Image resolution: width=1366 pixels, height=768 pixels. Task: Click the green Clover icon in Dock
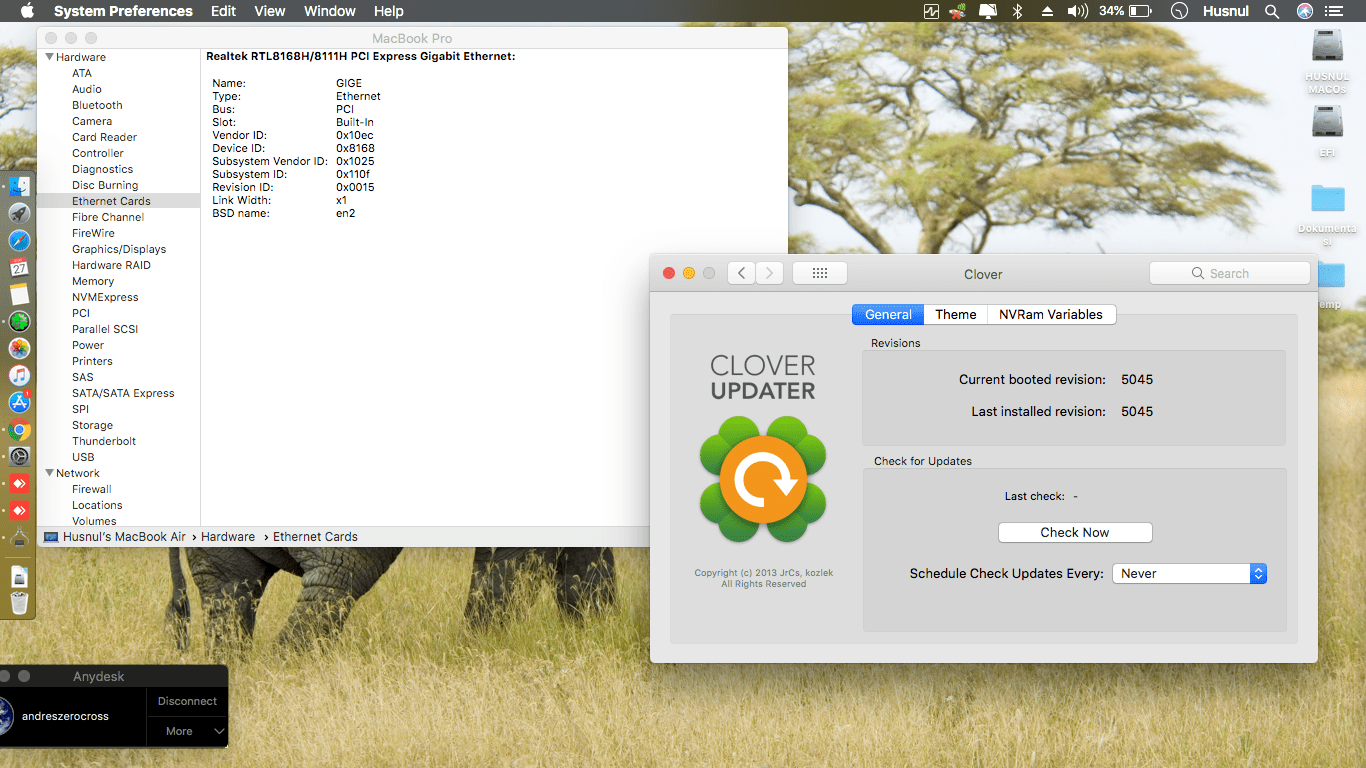click(x=19, y=321)
